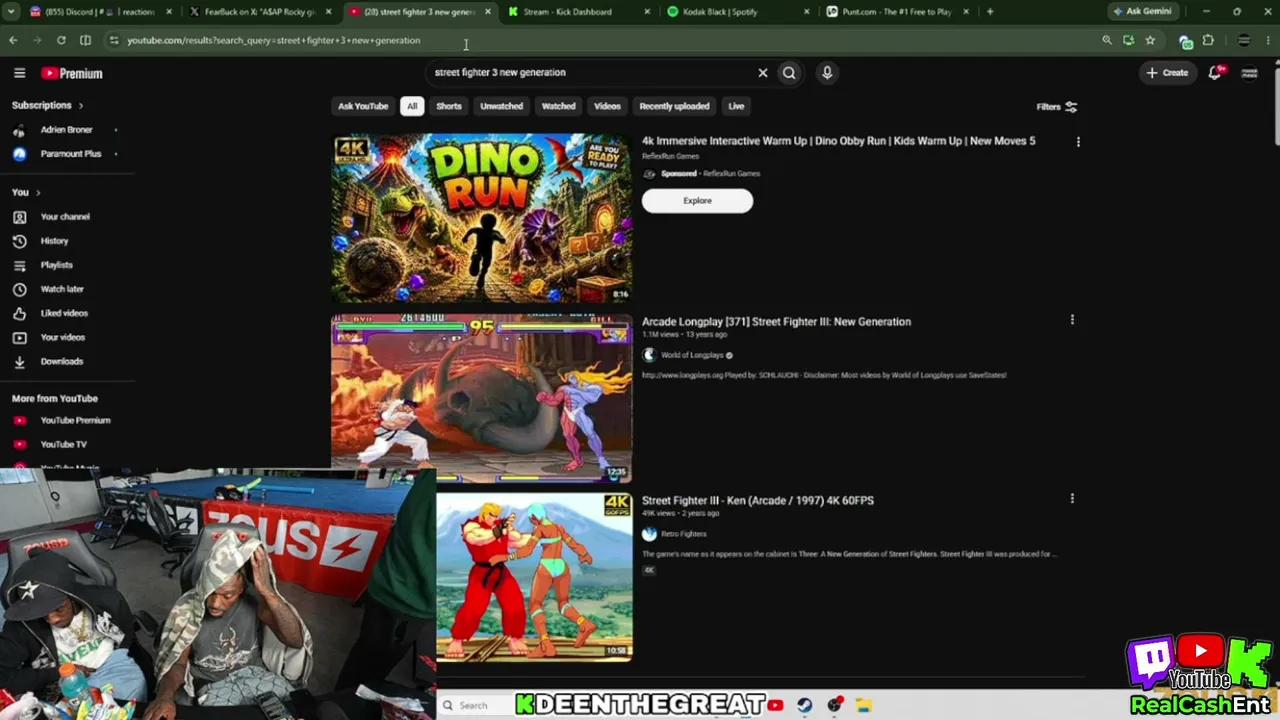Clear the search box with the X
1280x720 pixels.
[762, 72]
